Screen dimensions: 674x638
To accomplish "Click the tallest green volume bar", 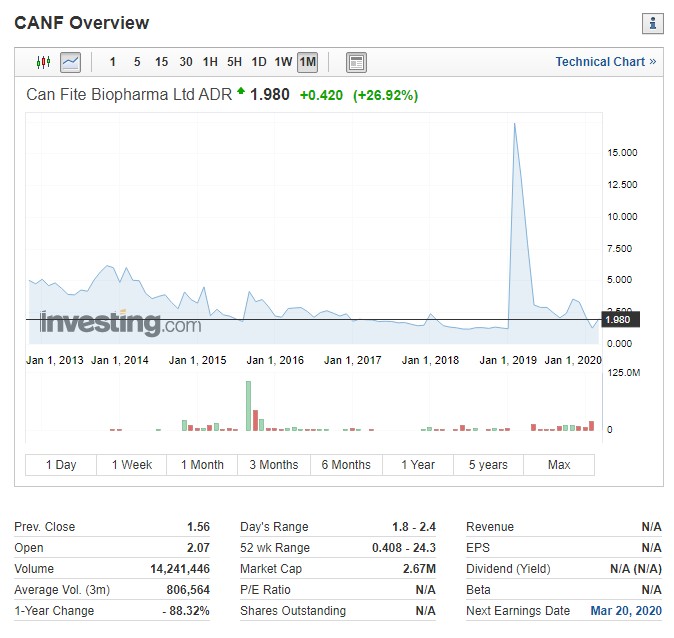I will (248, 406).
